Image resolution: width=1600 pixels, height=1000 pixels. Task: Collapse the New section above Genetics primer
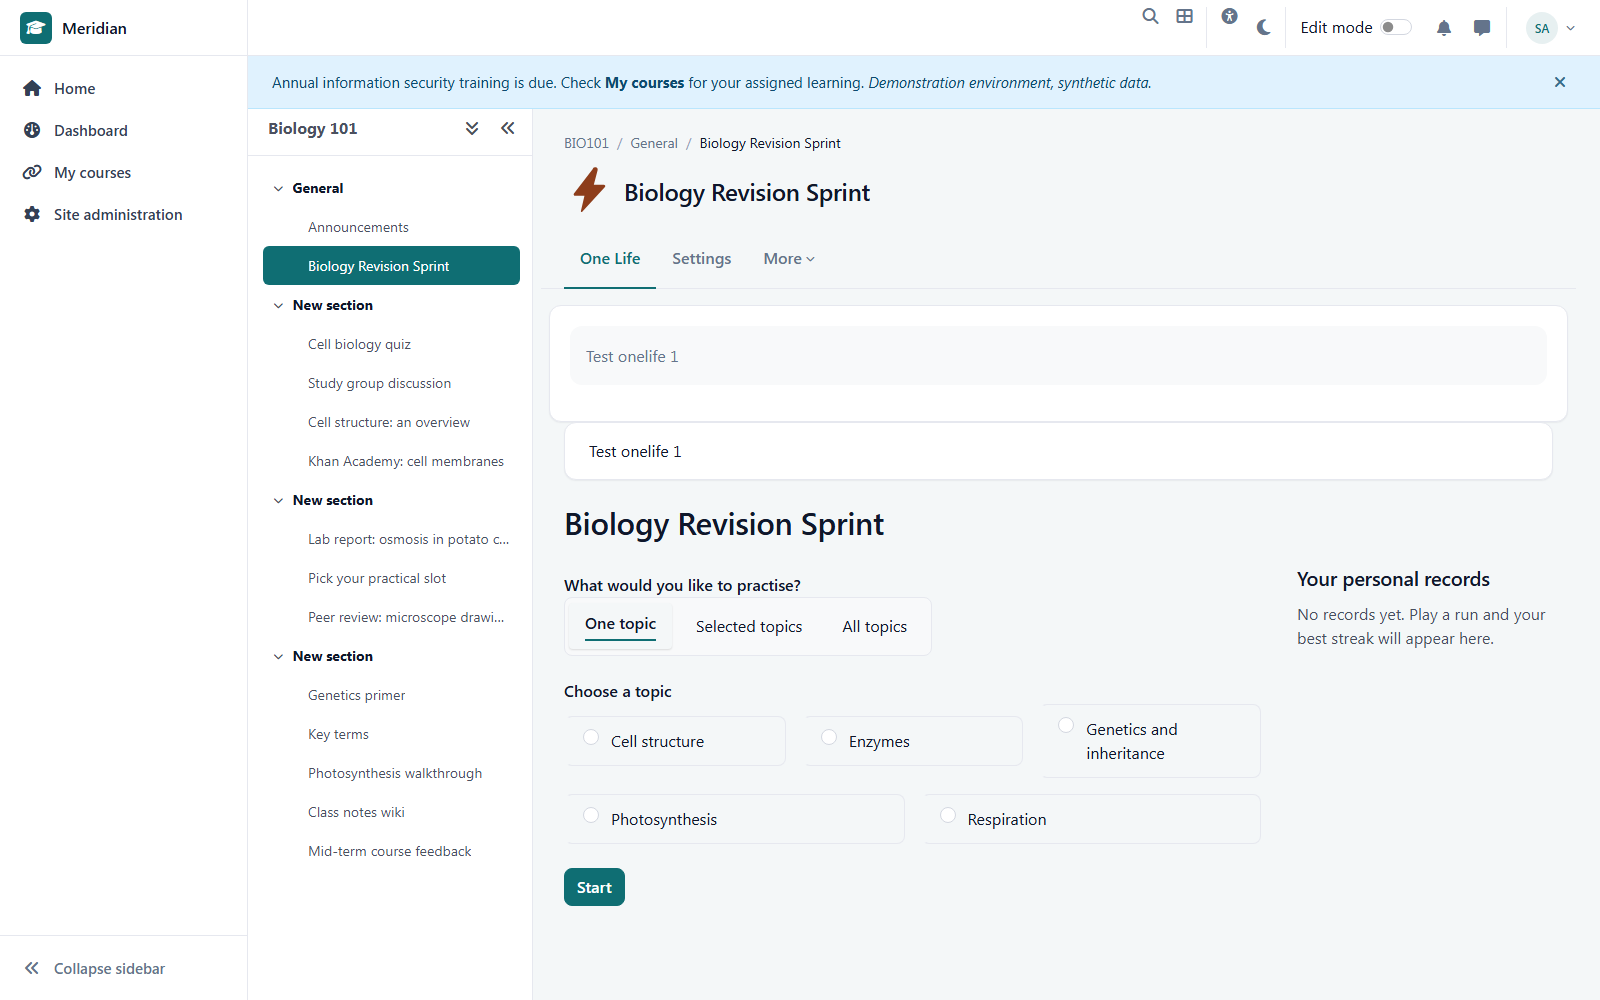click(x=278, y=657)
